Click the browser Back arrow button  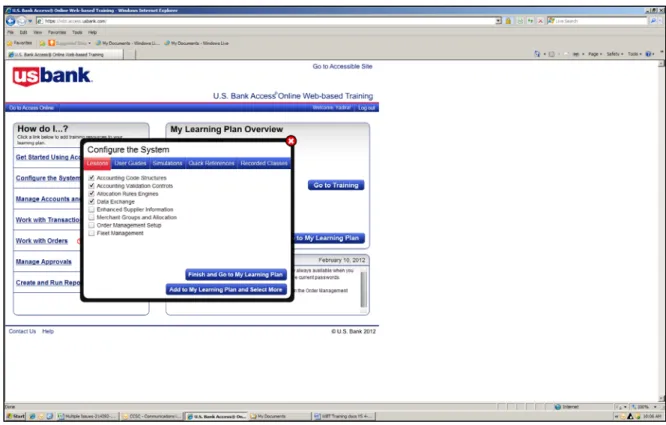(x=11, y=21)
